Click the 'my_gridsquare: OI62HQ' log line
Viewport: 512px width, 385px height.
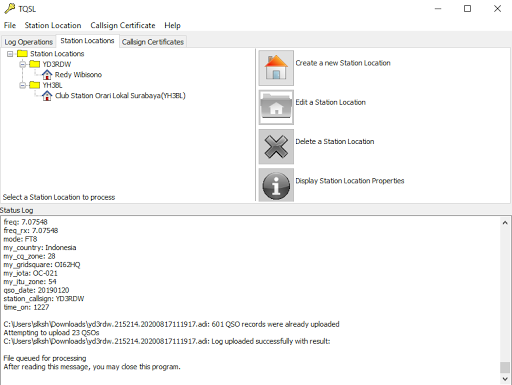point(42,265)
